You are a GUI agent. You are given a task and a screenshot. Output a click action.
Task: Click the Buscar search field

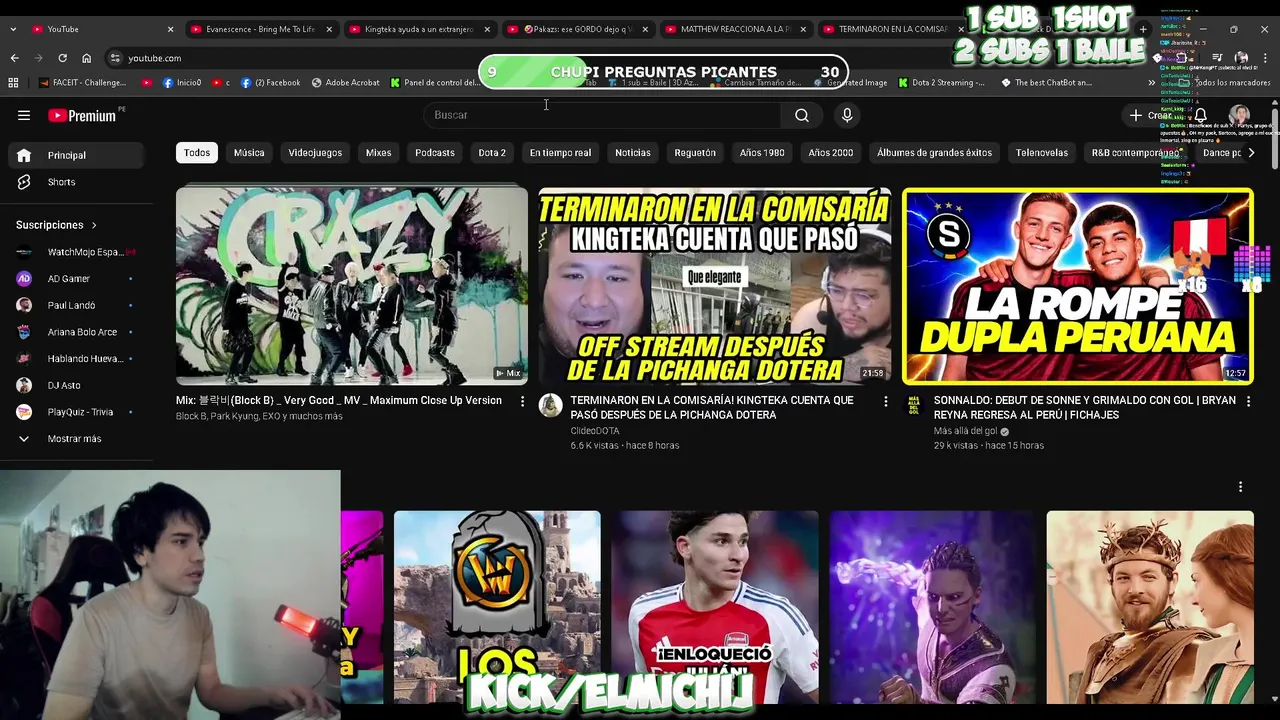click(602, 115)
